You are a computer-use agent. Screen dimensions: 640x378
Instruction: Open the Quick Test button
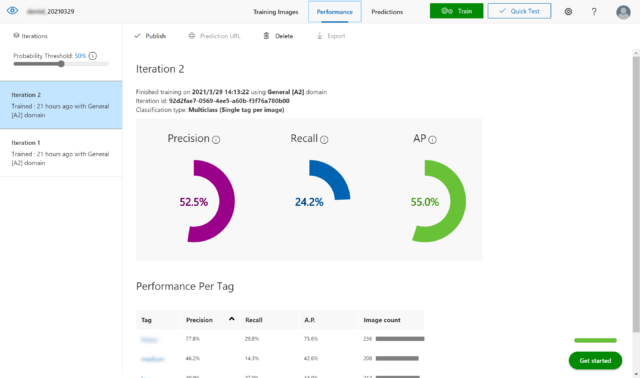[x=519, y=11]
